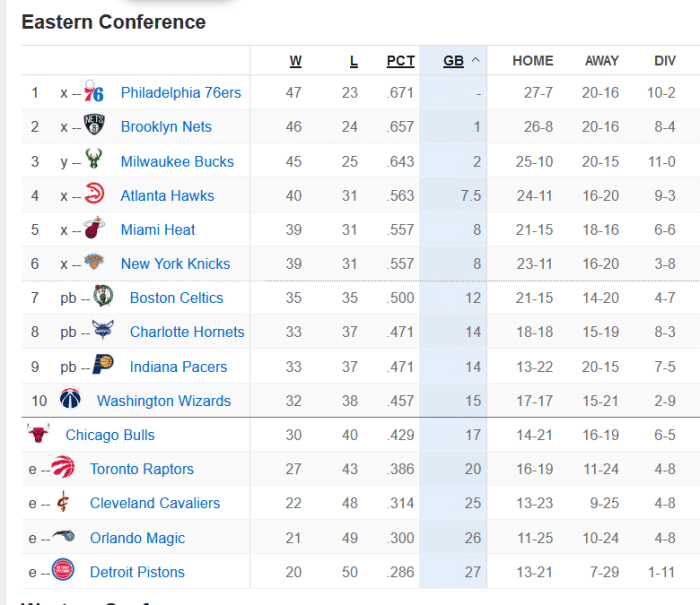Open the Indiana Pacers team link
Viewport: 700px width, 605px height.
pyautogui.click(x=178, y=367)
